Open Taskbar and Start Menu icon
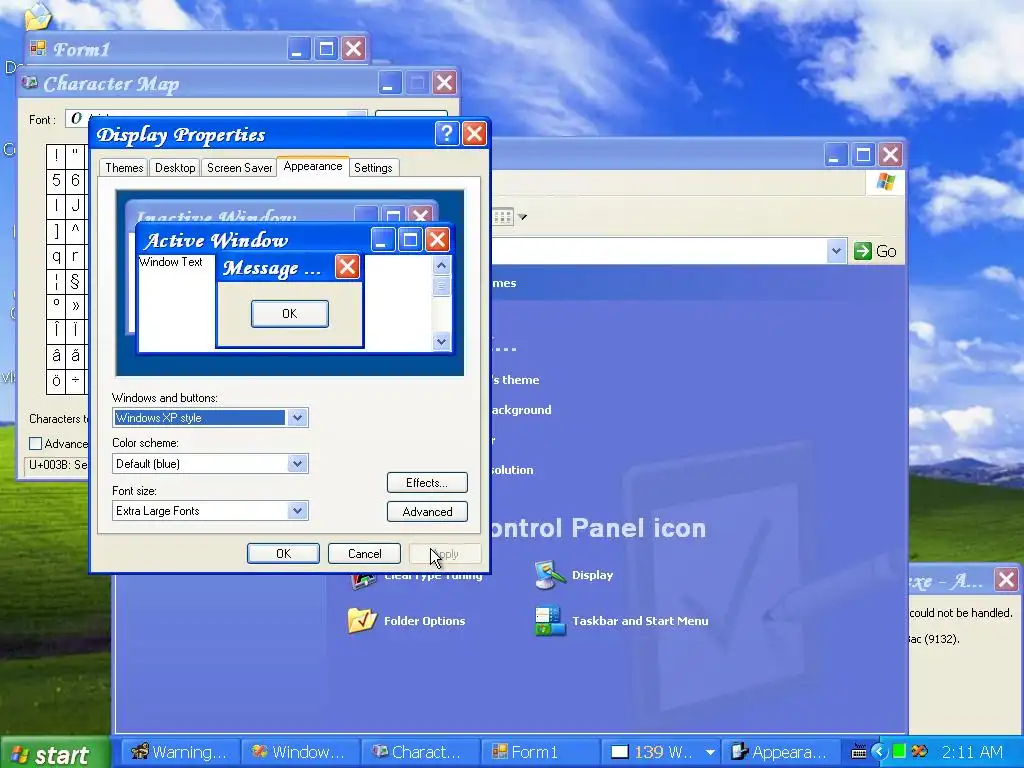Viewport: 1024px width, 768px height. coord(549,621)
